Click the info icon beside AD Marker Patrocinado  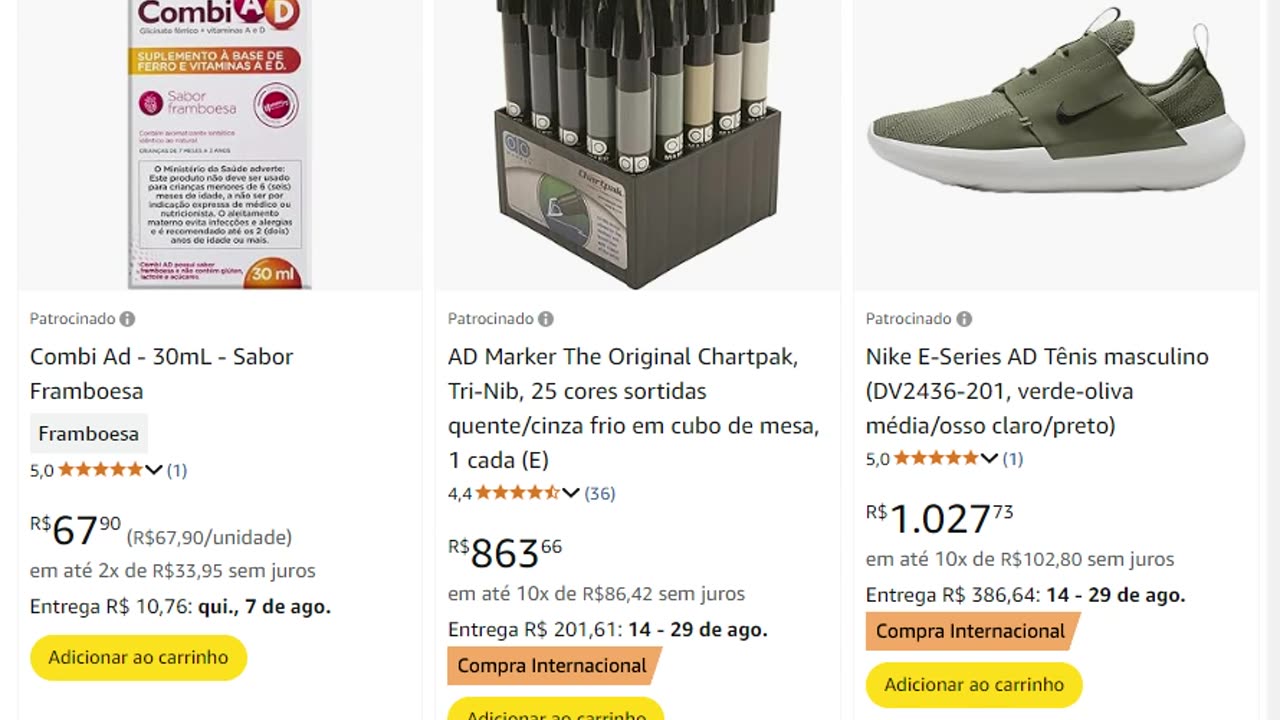[x=545, y=319]
